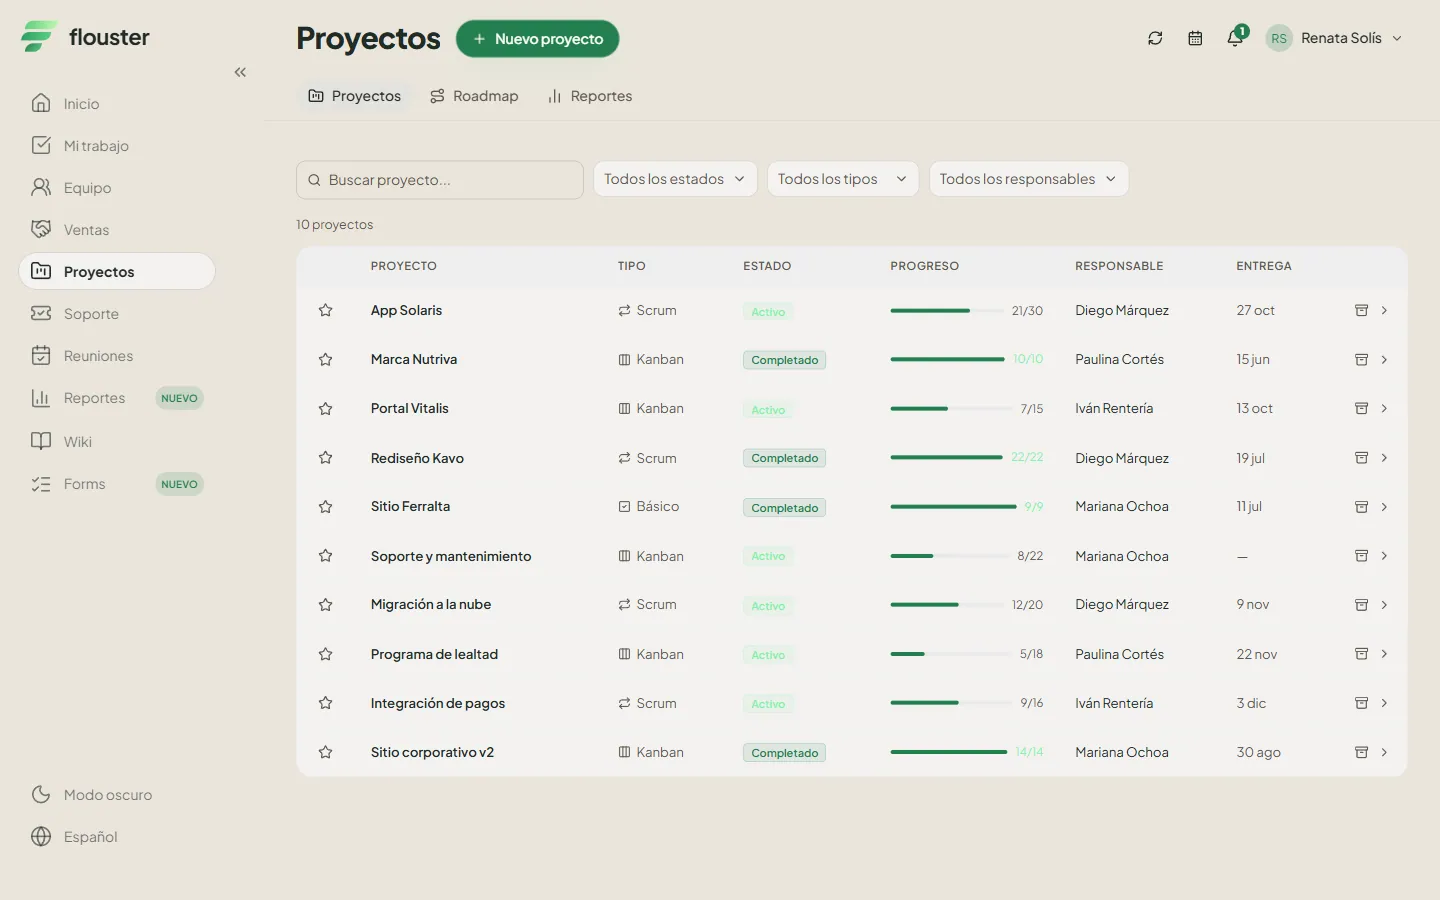The image size is (1440, 900).
Task: Open the Equipo sidebar link
Action: click(x=117, y=187)
